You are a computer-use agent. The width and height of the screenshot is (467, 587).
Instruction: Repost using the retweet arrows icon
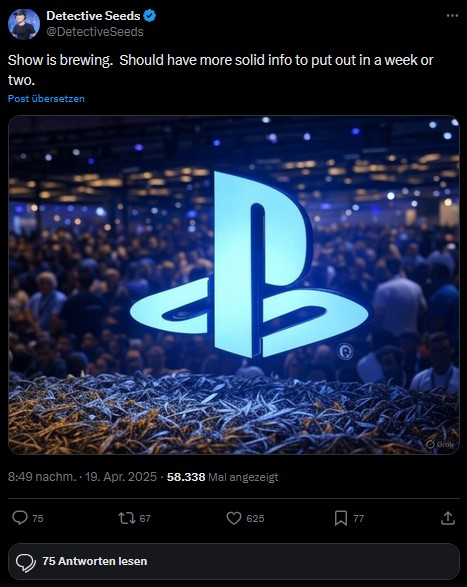pyautogui.click(x=127, y=518)
